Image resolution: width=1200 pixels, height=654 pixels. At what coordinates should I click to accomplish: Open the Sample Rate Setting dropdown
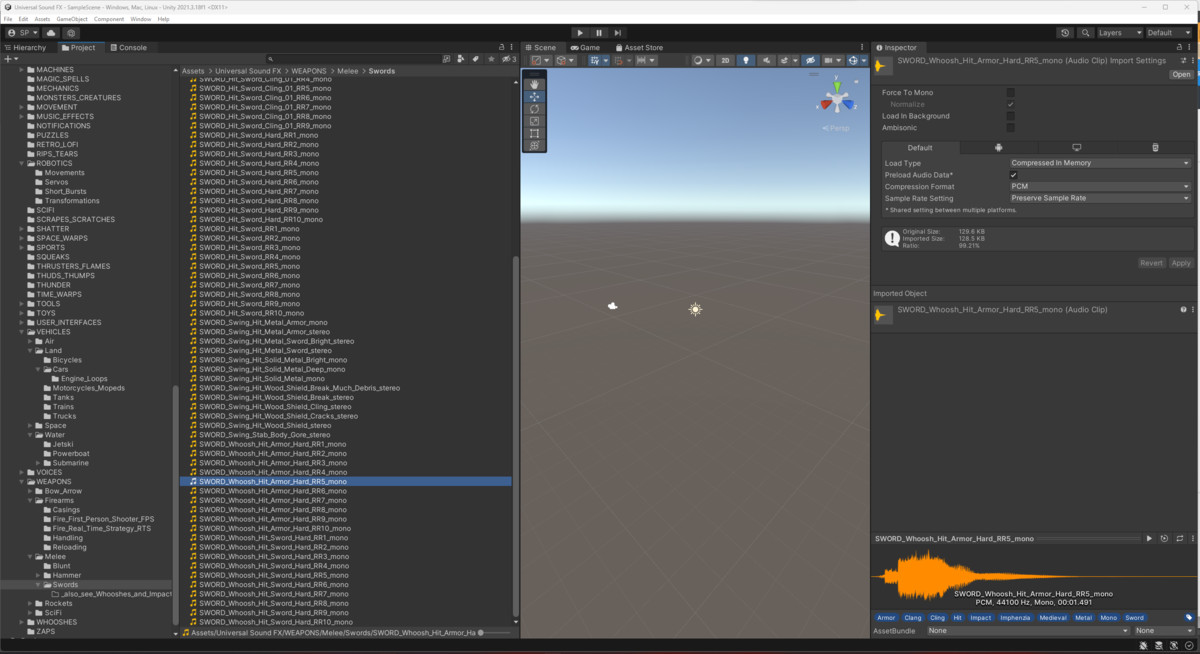coord(1100,198)
